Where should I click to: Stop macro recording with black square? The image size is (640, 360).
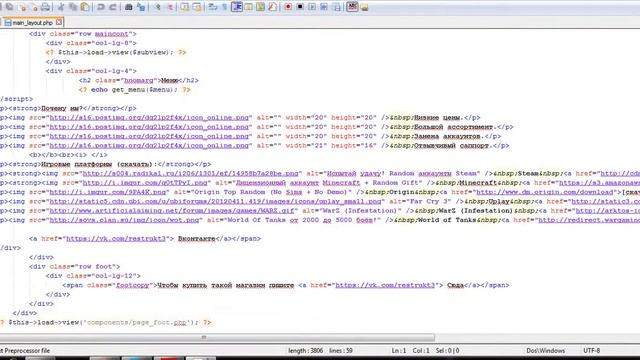tap(300, 7)
